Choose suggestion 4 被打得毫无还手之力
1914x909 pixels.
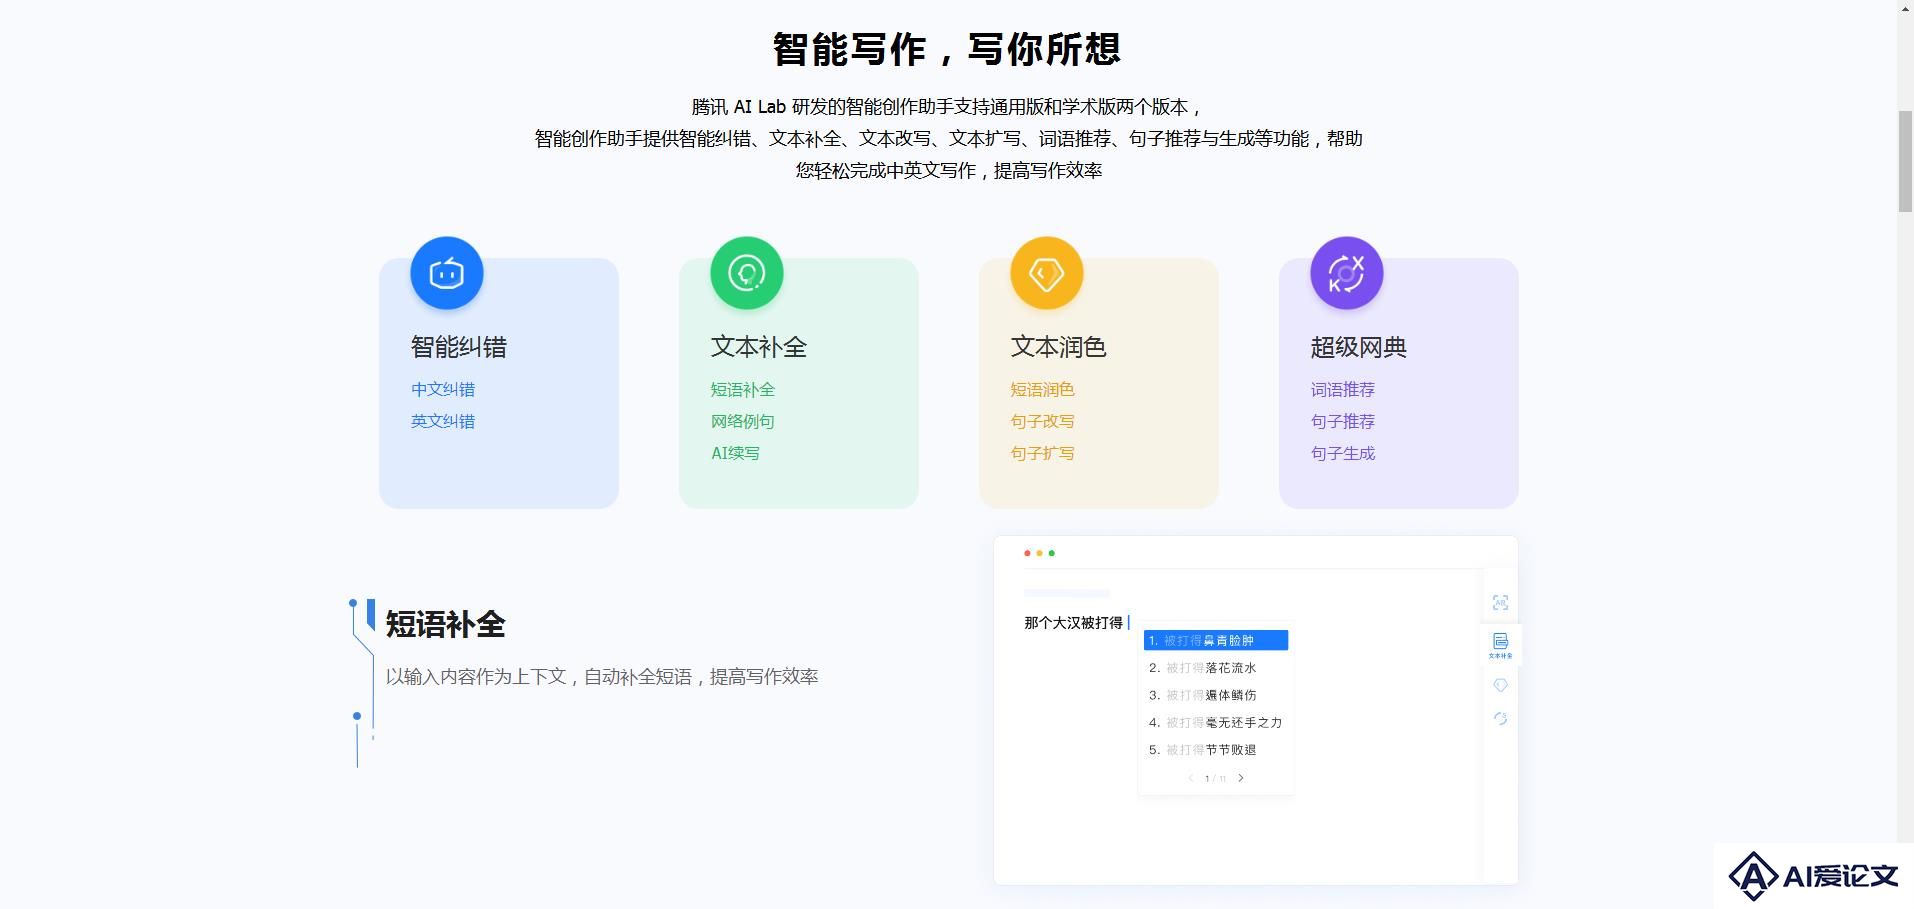pyautogui.click(x=1216, y=722)
